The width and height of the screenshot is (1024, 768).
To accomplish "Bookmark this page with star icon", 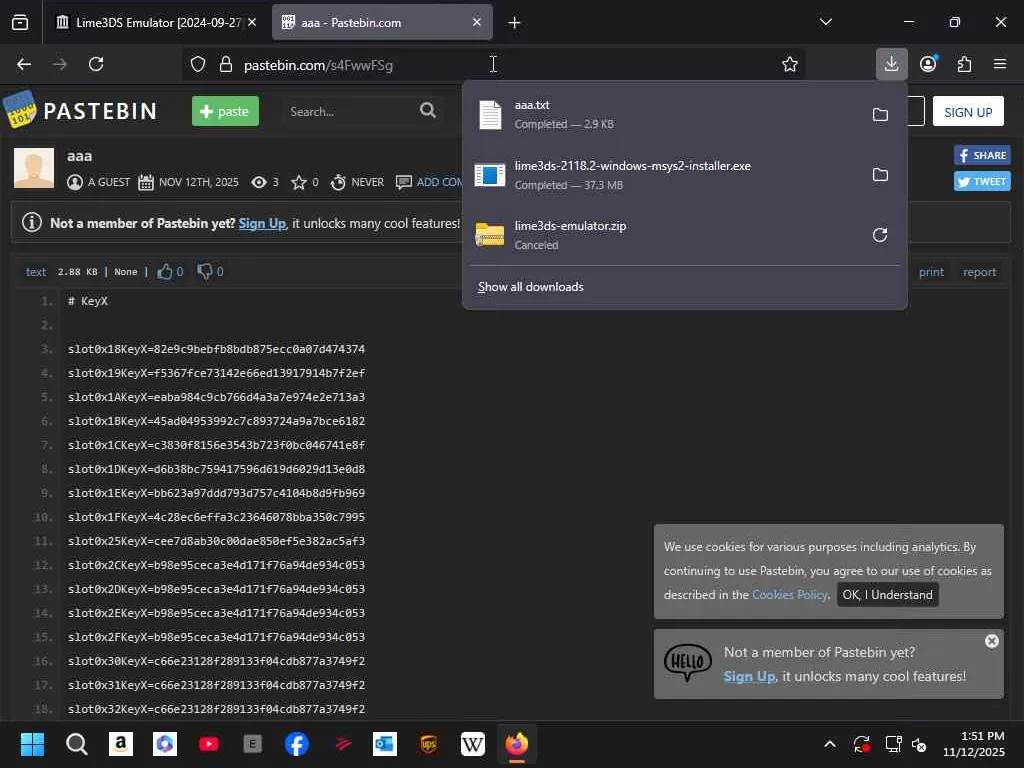I will click(790, 64).
